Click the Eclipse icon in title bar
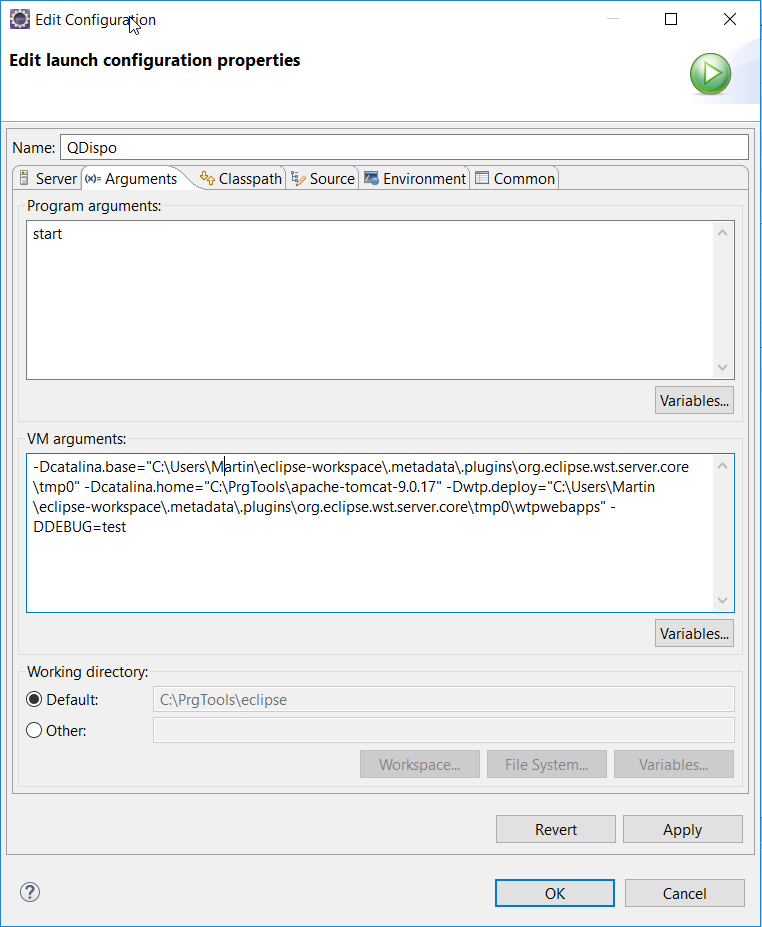Viewport: 762px width, 927px height. 18,19
